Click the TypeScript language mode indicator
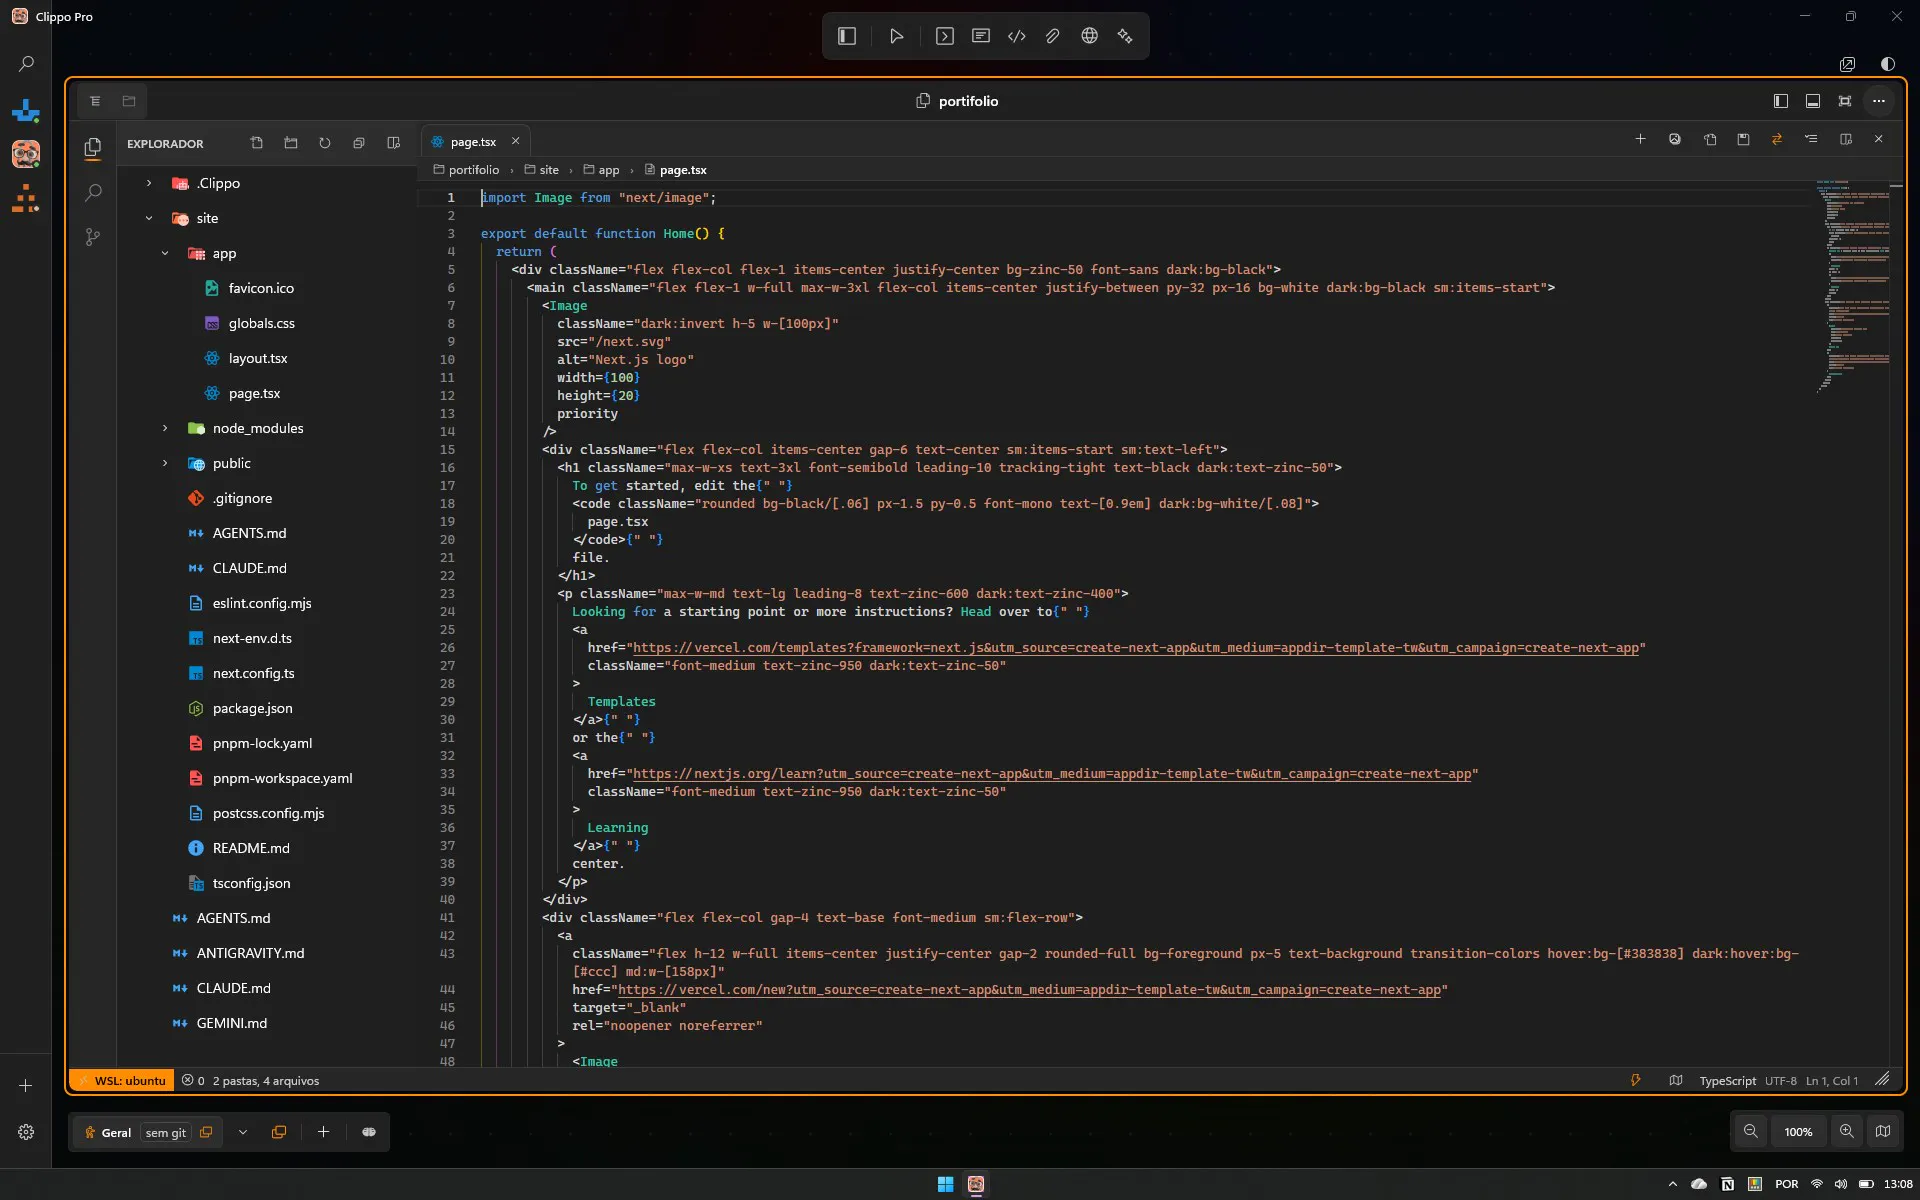The width and height of the screenshot is (1920, 1200). pyautogui.click(x=1727, y=1080)
